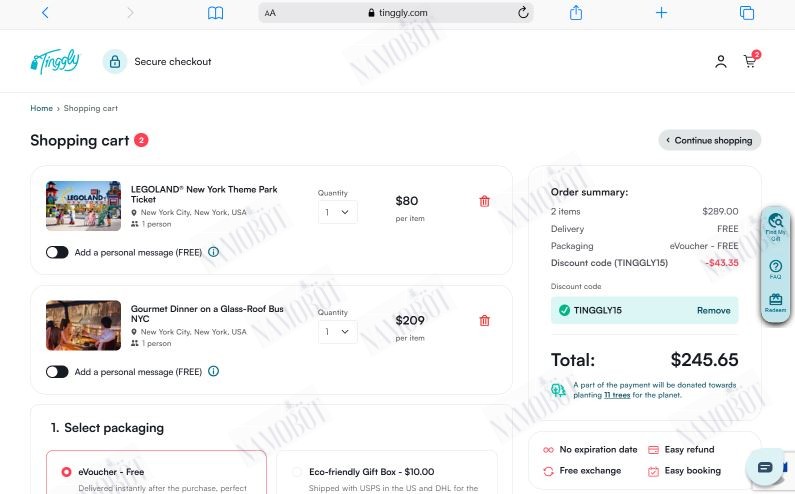Click the tinggly.com address bar
This screenshot has height=494, width=795.
[x=395, y=13]
